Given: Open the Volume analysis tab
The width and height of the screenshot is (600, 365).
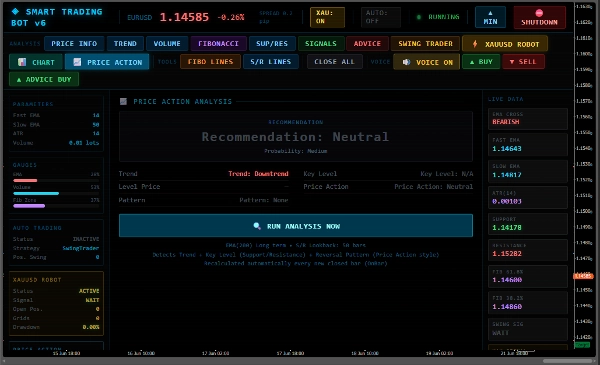Looking at the screenshot, I should [x=167, y=44].
